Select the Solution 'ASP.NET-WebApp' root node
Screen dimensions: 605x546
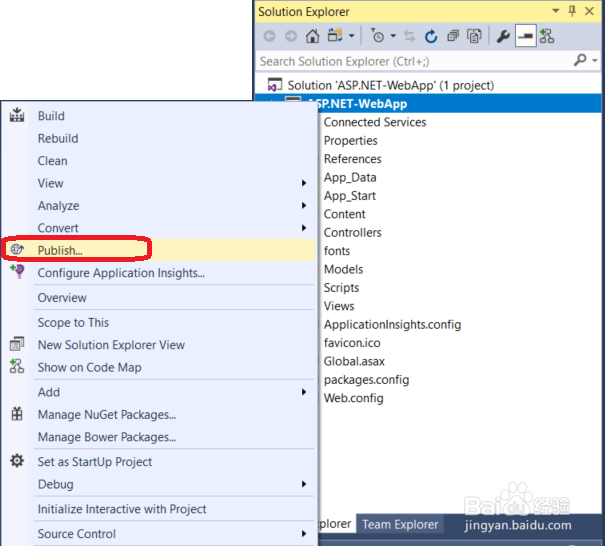tap(391, 85)
